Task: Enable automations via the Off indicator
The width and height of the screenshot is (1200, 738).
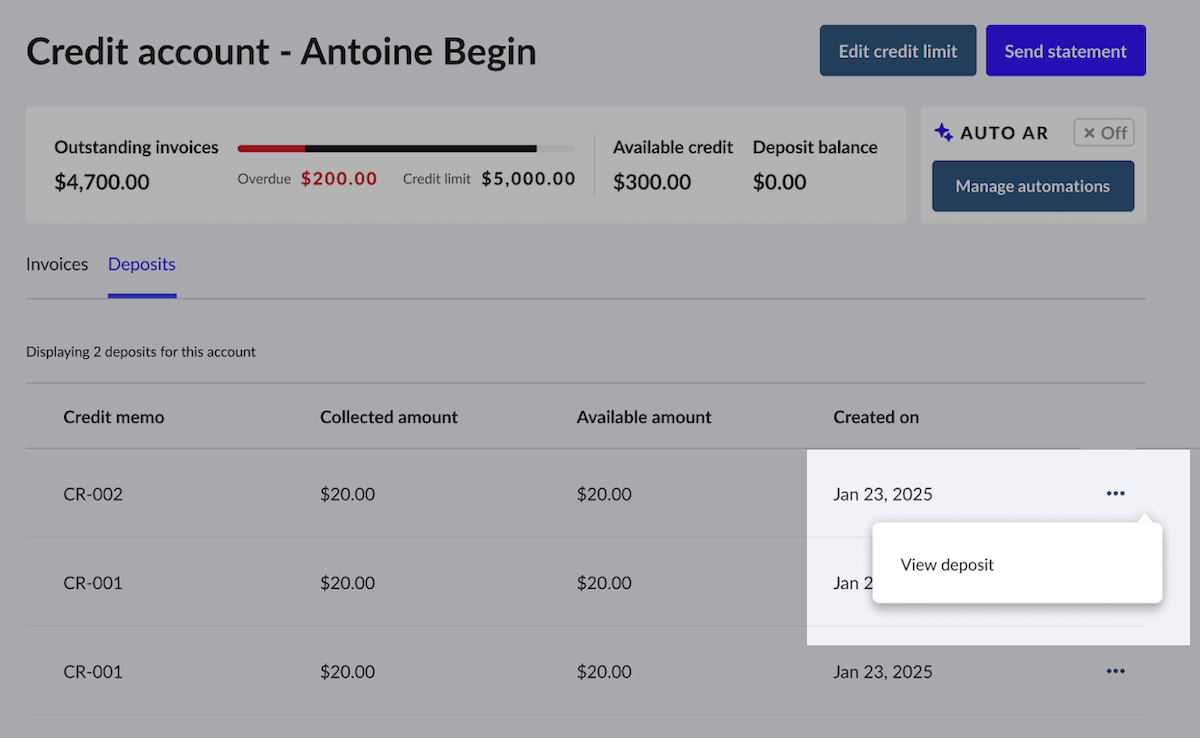Action: (1103, 132)
